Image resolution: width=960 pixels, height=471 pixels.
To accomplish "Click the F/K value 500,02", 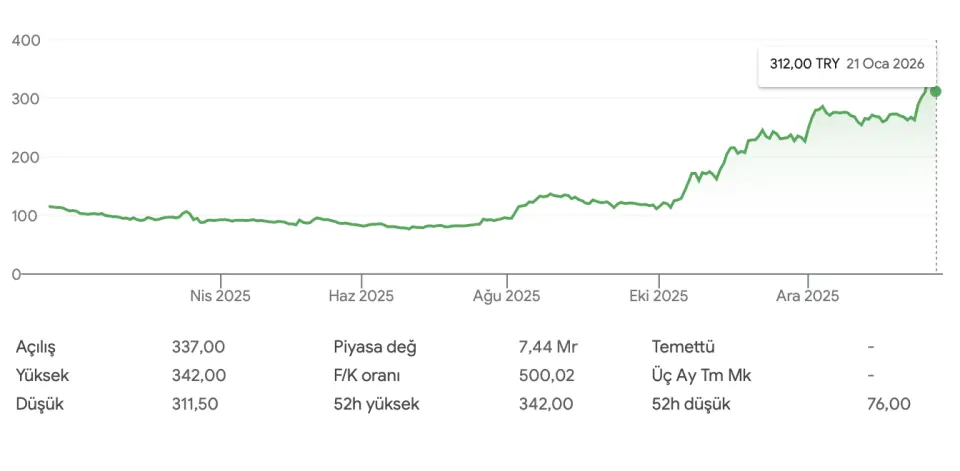I will point(546,376).
